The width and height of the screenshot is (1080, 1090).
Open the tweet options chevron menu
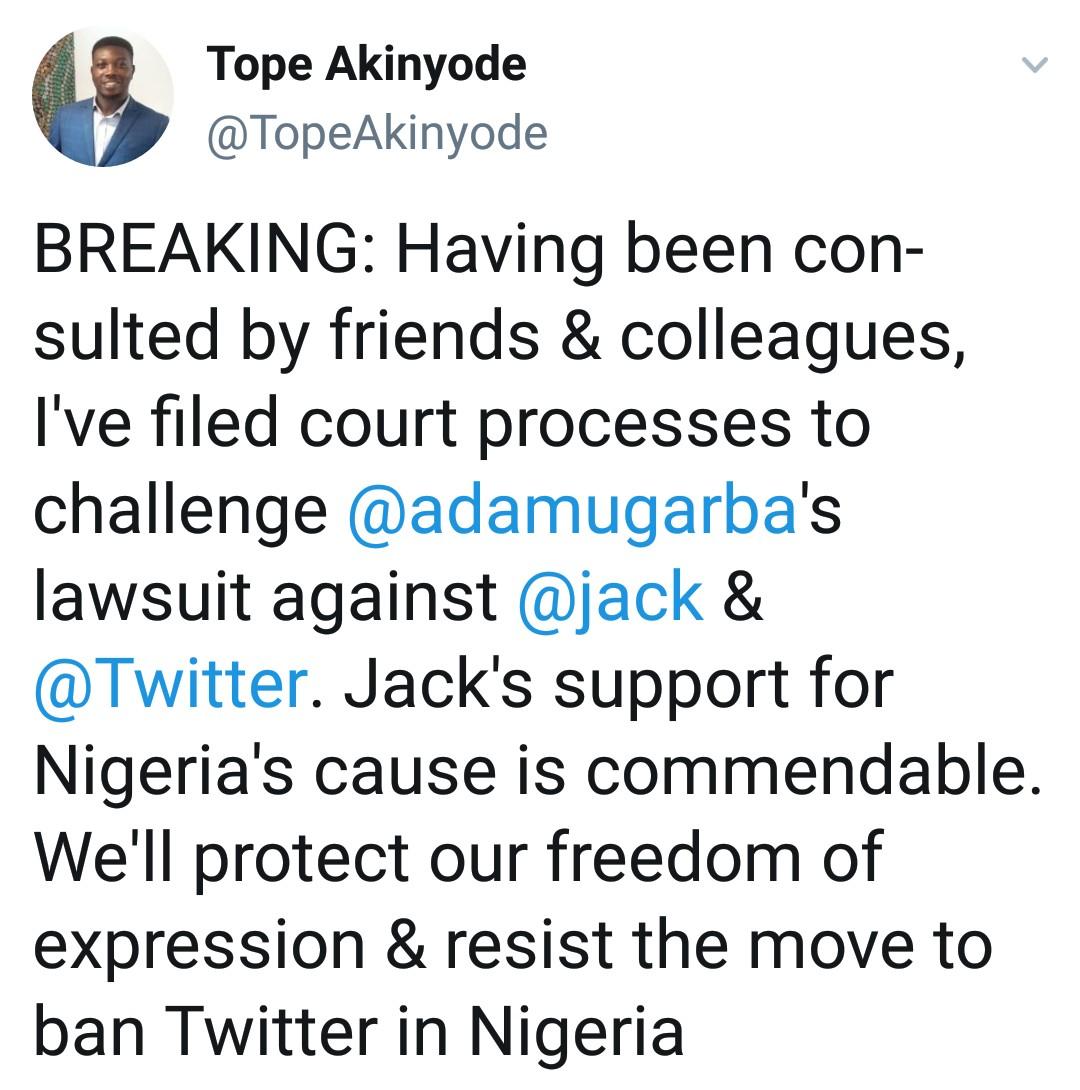tap(1035, 67)
